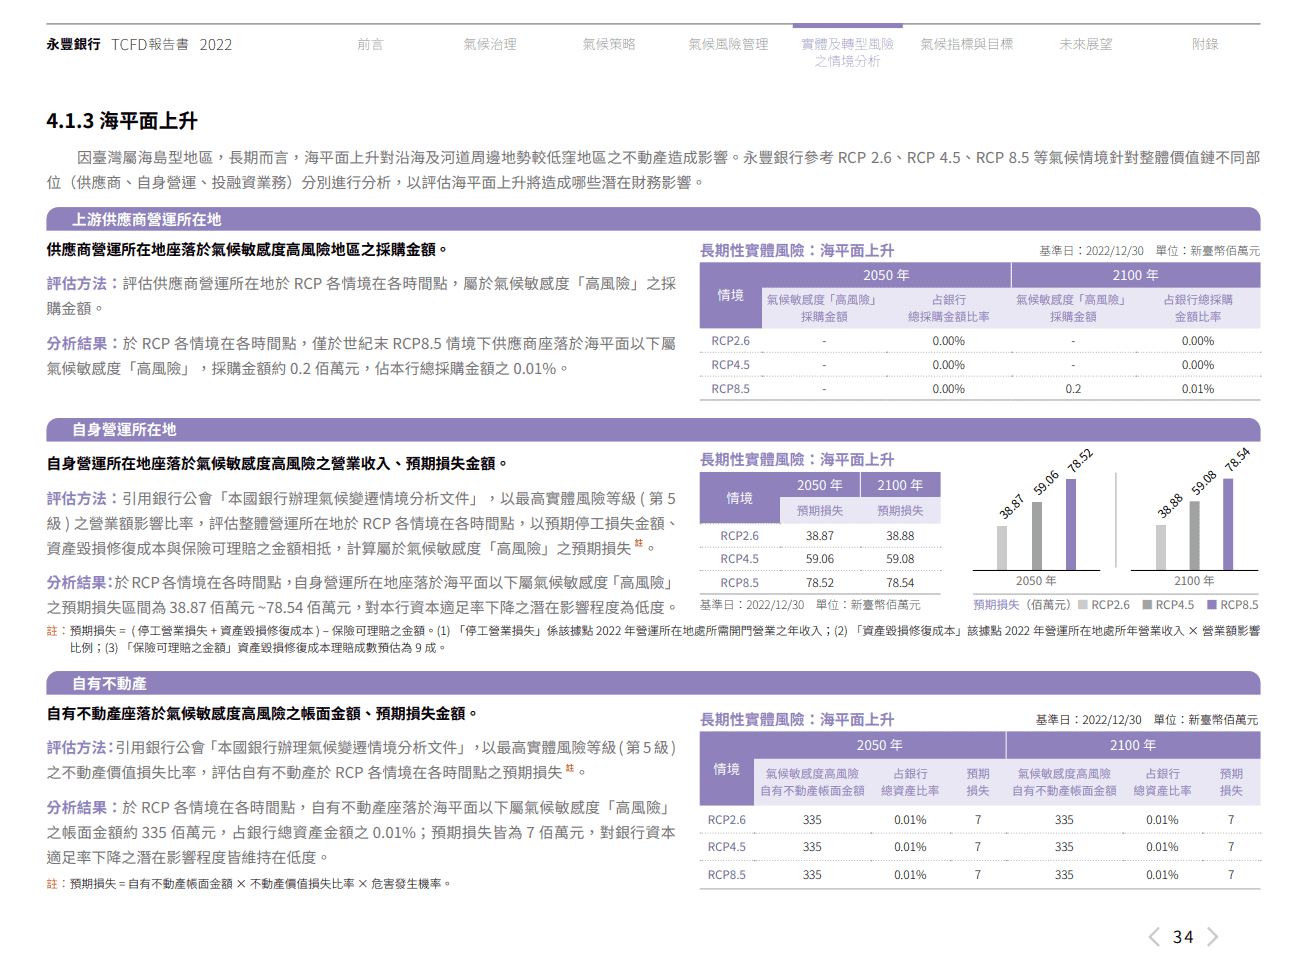
Task: Open the 氣候治理 navigation tab
Action: [x=490, y=44]
